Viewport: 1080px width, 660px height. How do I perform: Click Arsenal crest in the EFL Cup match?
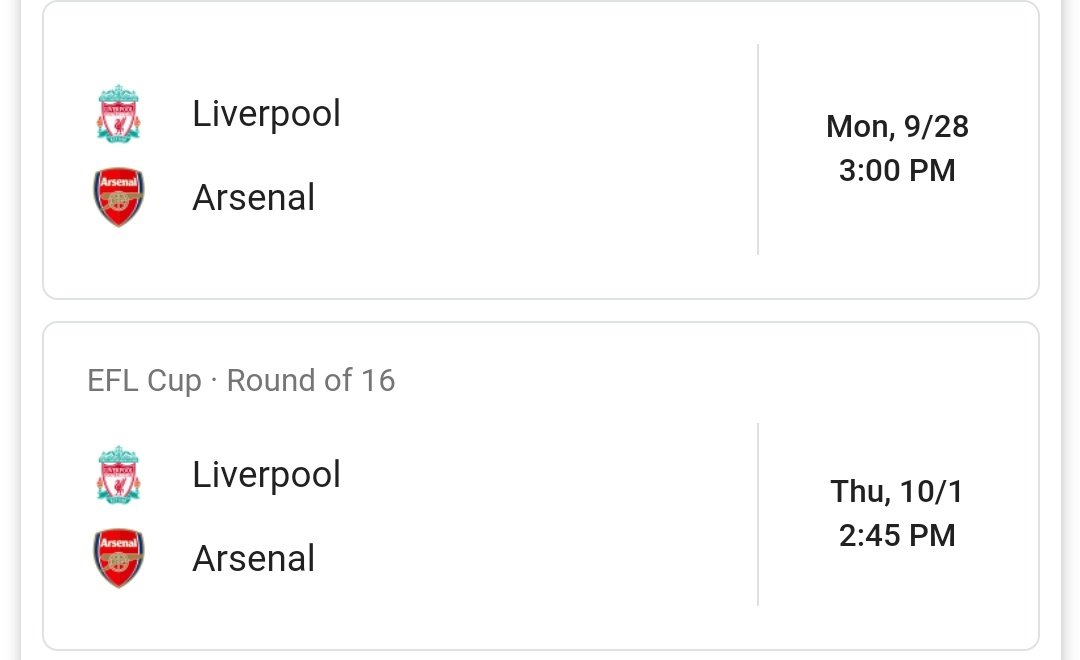click(x=118, y=558)
